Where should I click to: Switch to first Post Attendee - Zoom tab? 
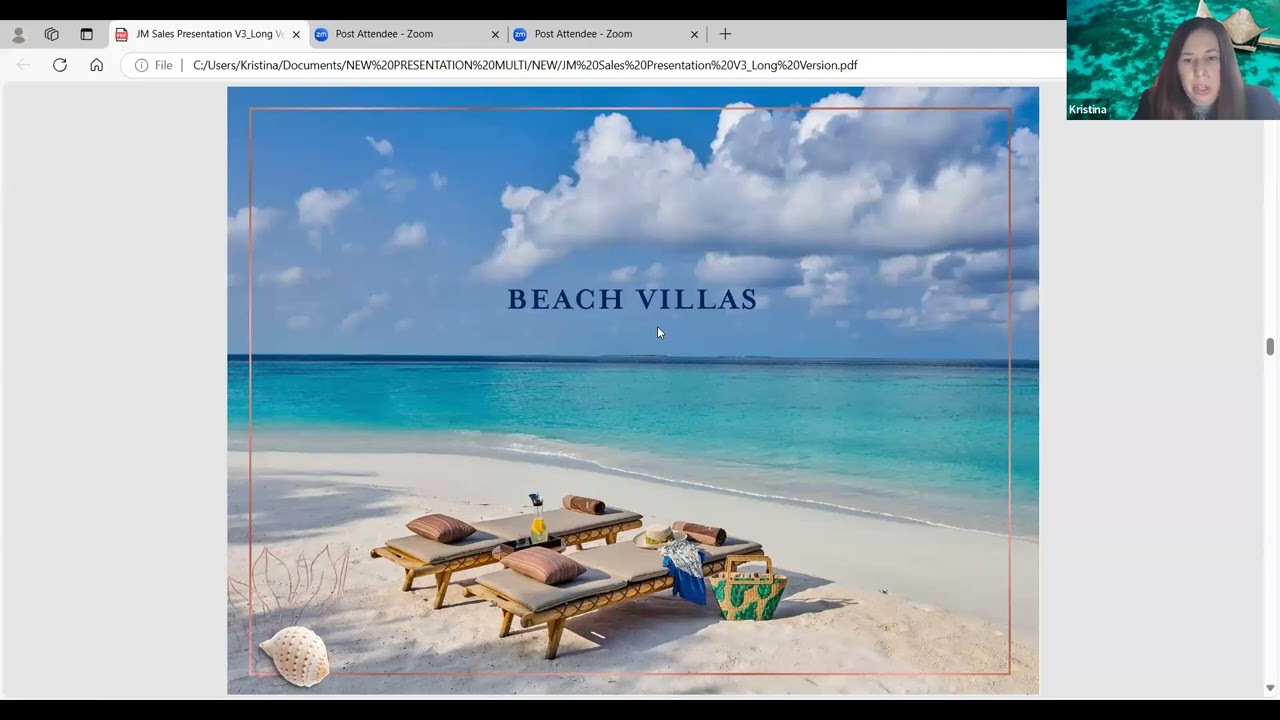407,34
